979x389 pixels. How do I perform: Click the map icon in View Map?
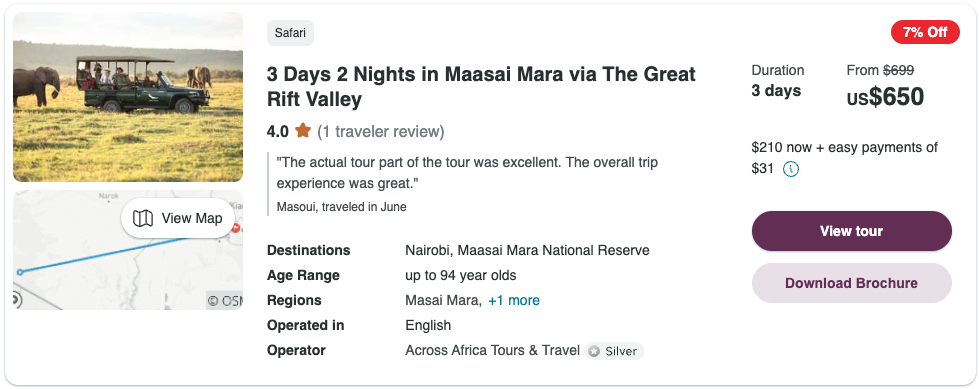click(143, 218)
